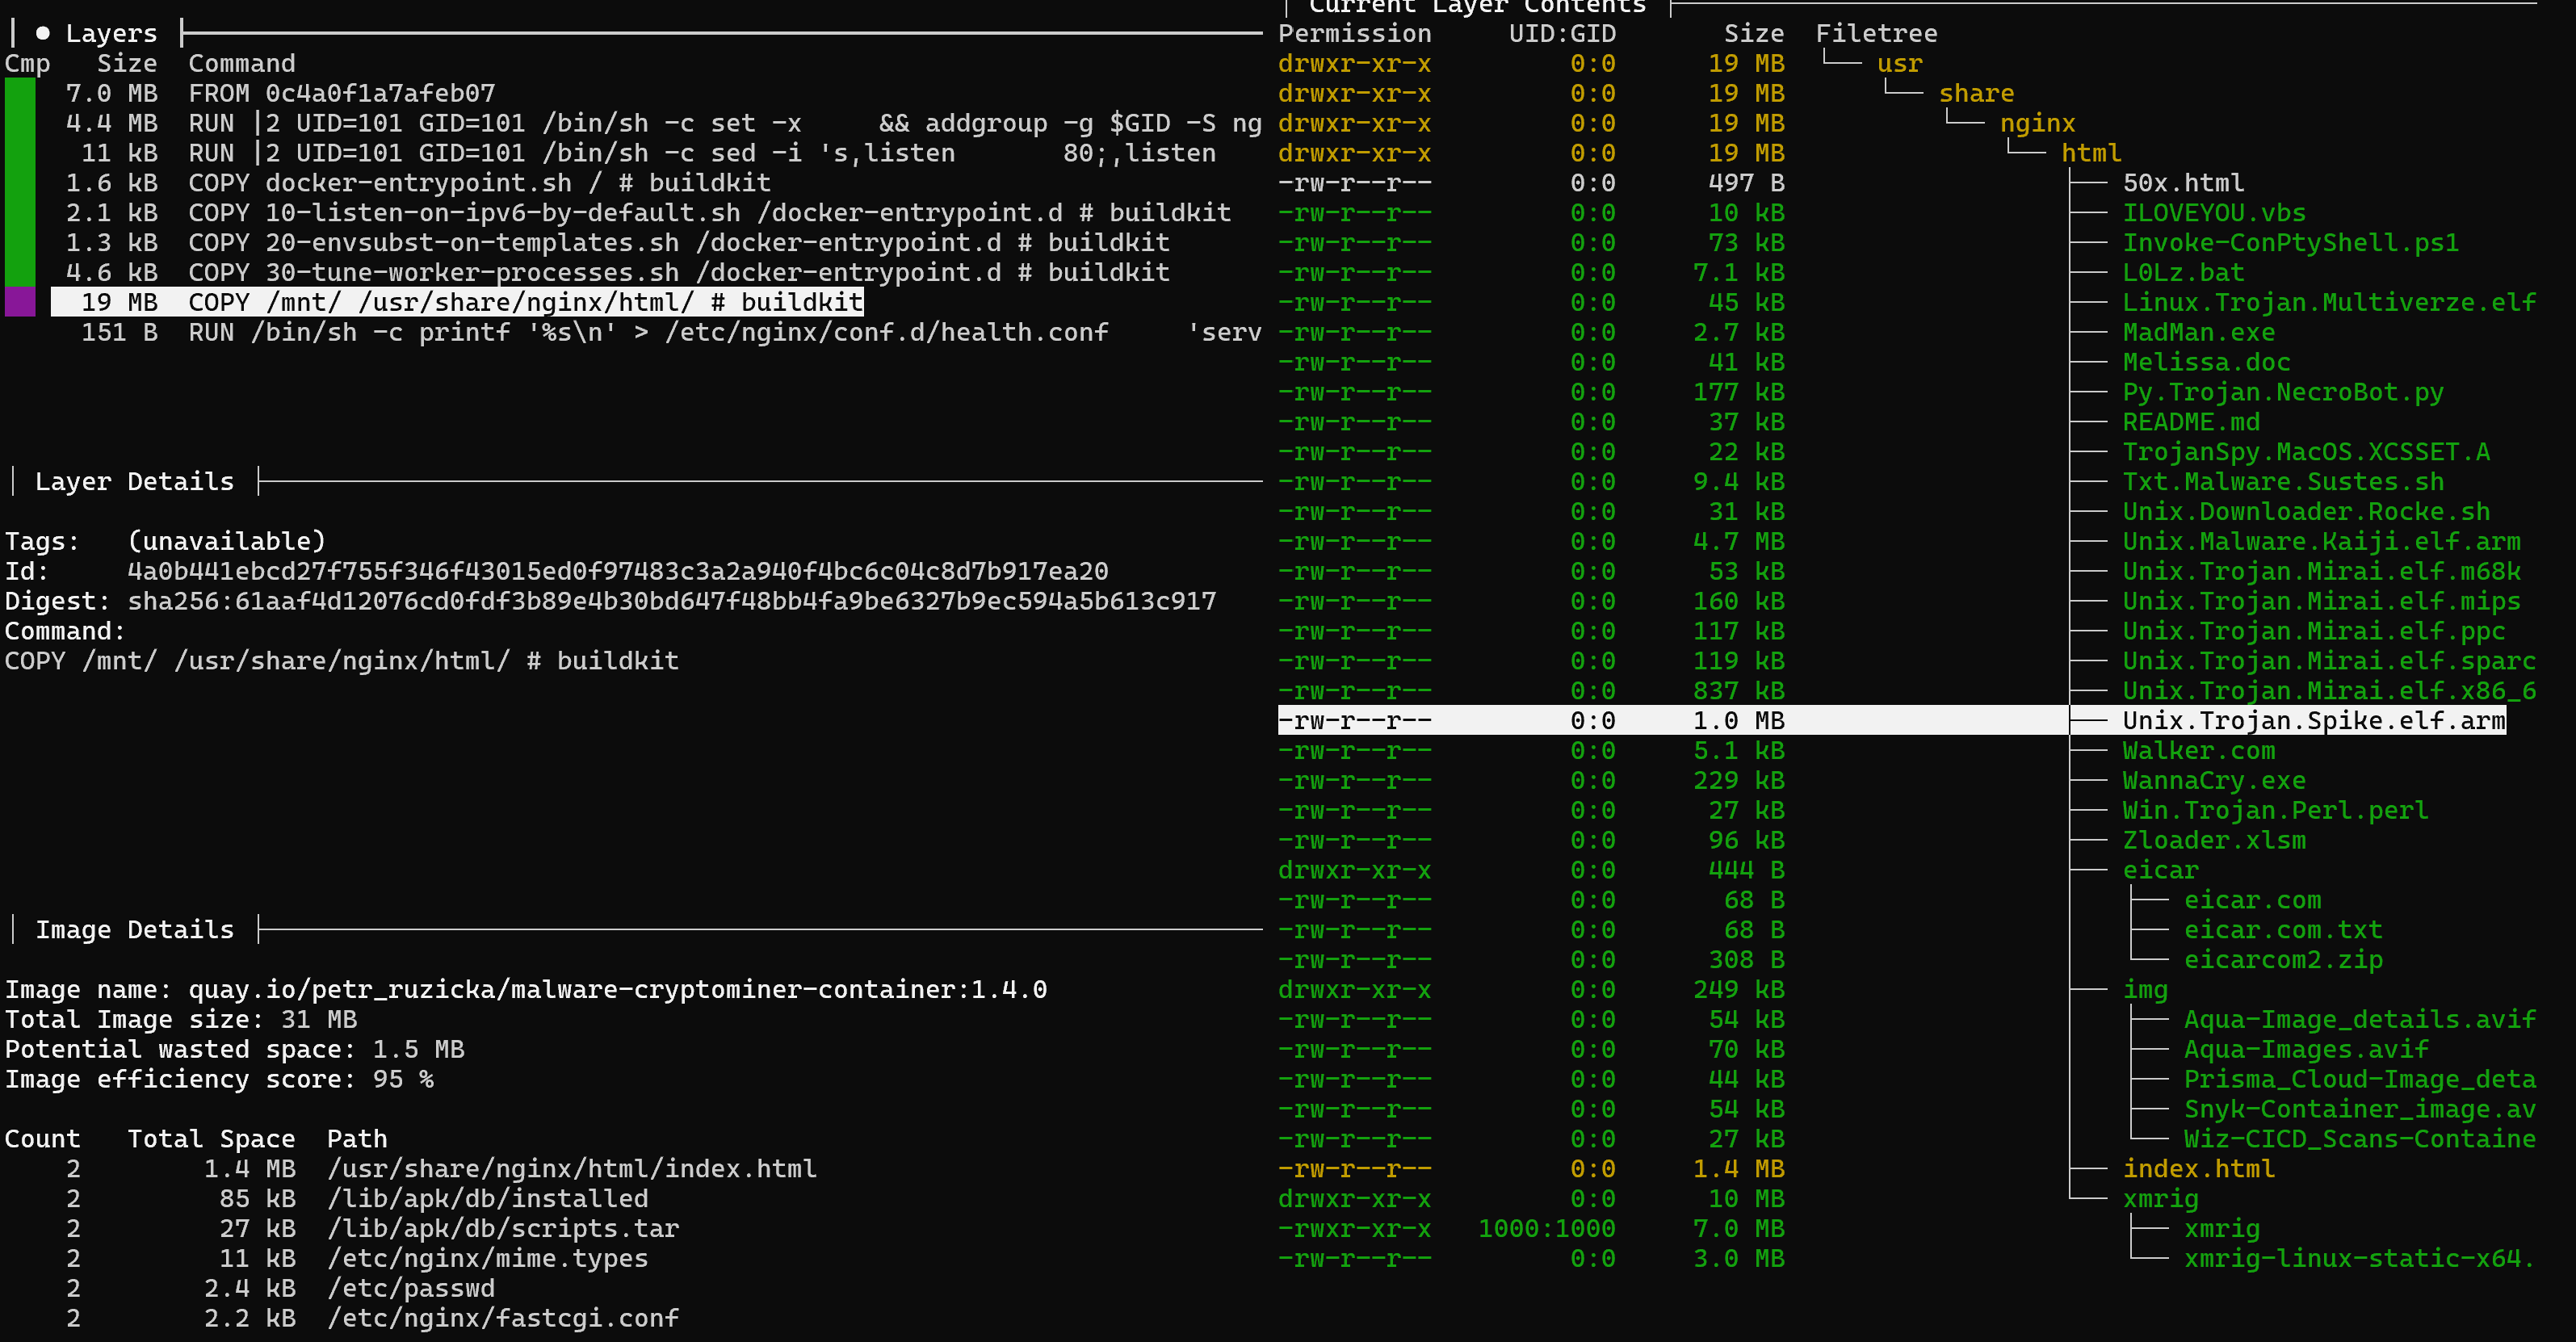Viewport: 2576px width, 1342px height.
Task: Select Unix.Trojan.Mirai.elf.mips file
Action: click(2321, 601)
